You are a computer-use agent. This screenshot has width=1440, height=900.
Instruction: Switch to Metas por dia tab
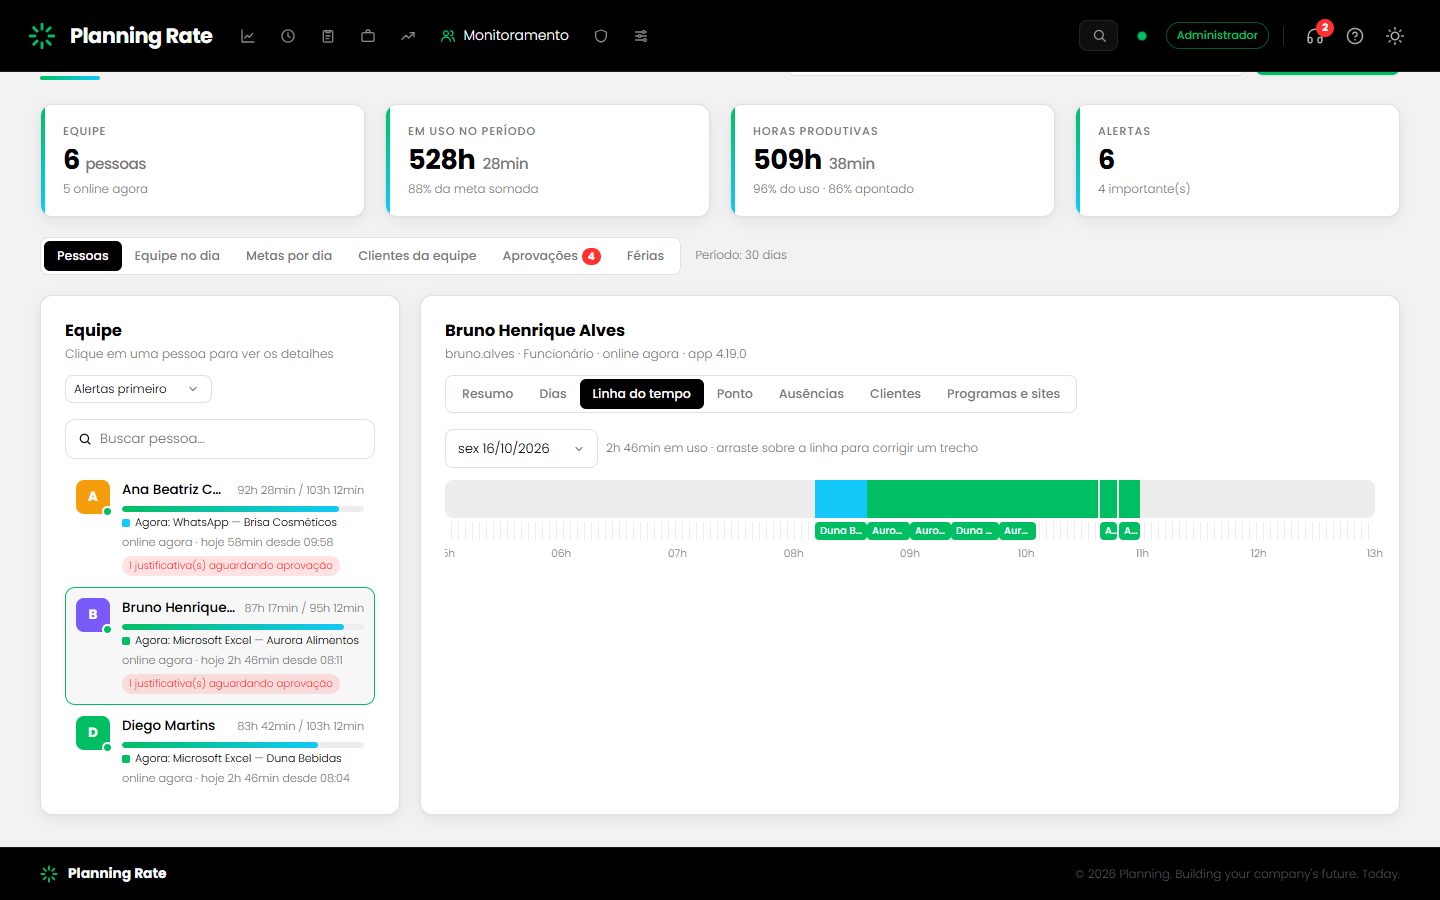click(x=289, y=256)
